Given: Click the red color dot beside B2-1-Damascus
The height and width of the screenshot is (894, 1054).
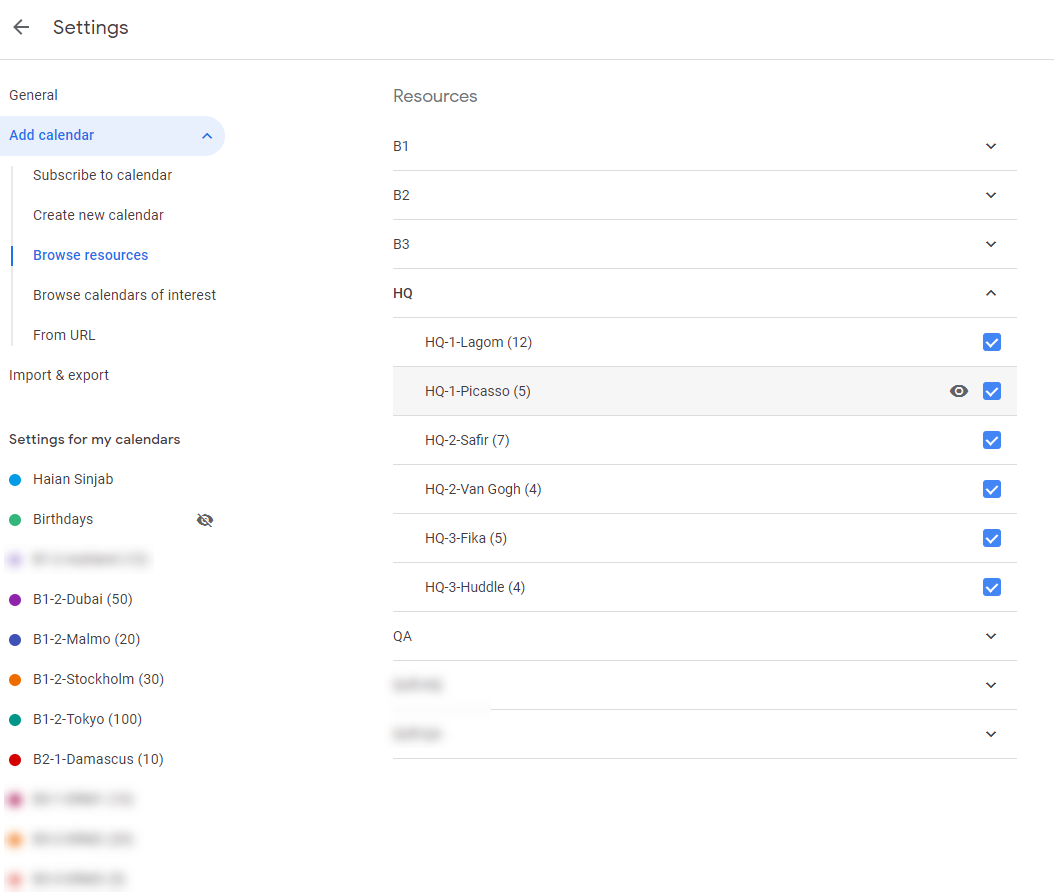Looking at the screenshot, I should click(x=17, y=759).
